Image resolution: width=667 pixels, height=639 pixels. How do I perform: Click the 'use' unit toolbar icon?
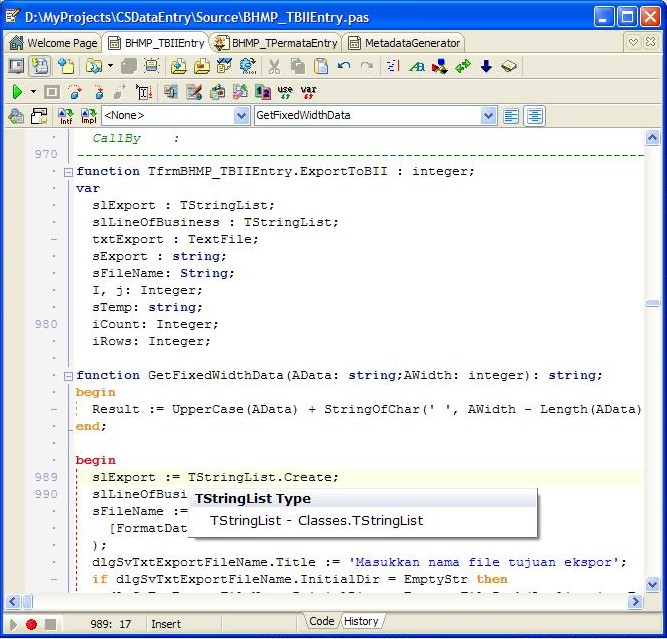[x=285, y=92]
